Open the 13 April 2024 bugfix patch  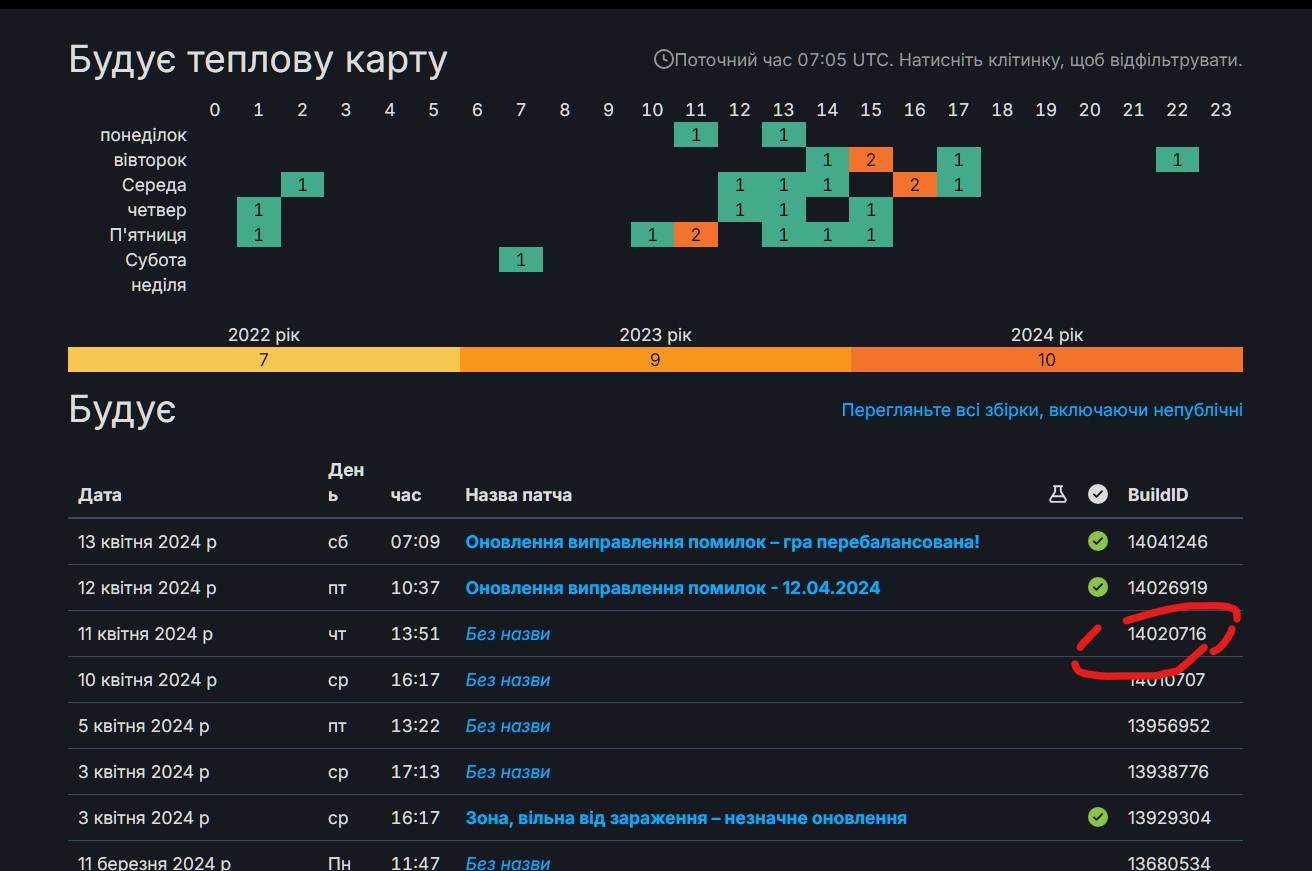pyautogui.click(x=722, y=542)
